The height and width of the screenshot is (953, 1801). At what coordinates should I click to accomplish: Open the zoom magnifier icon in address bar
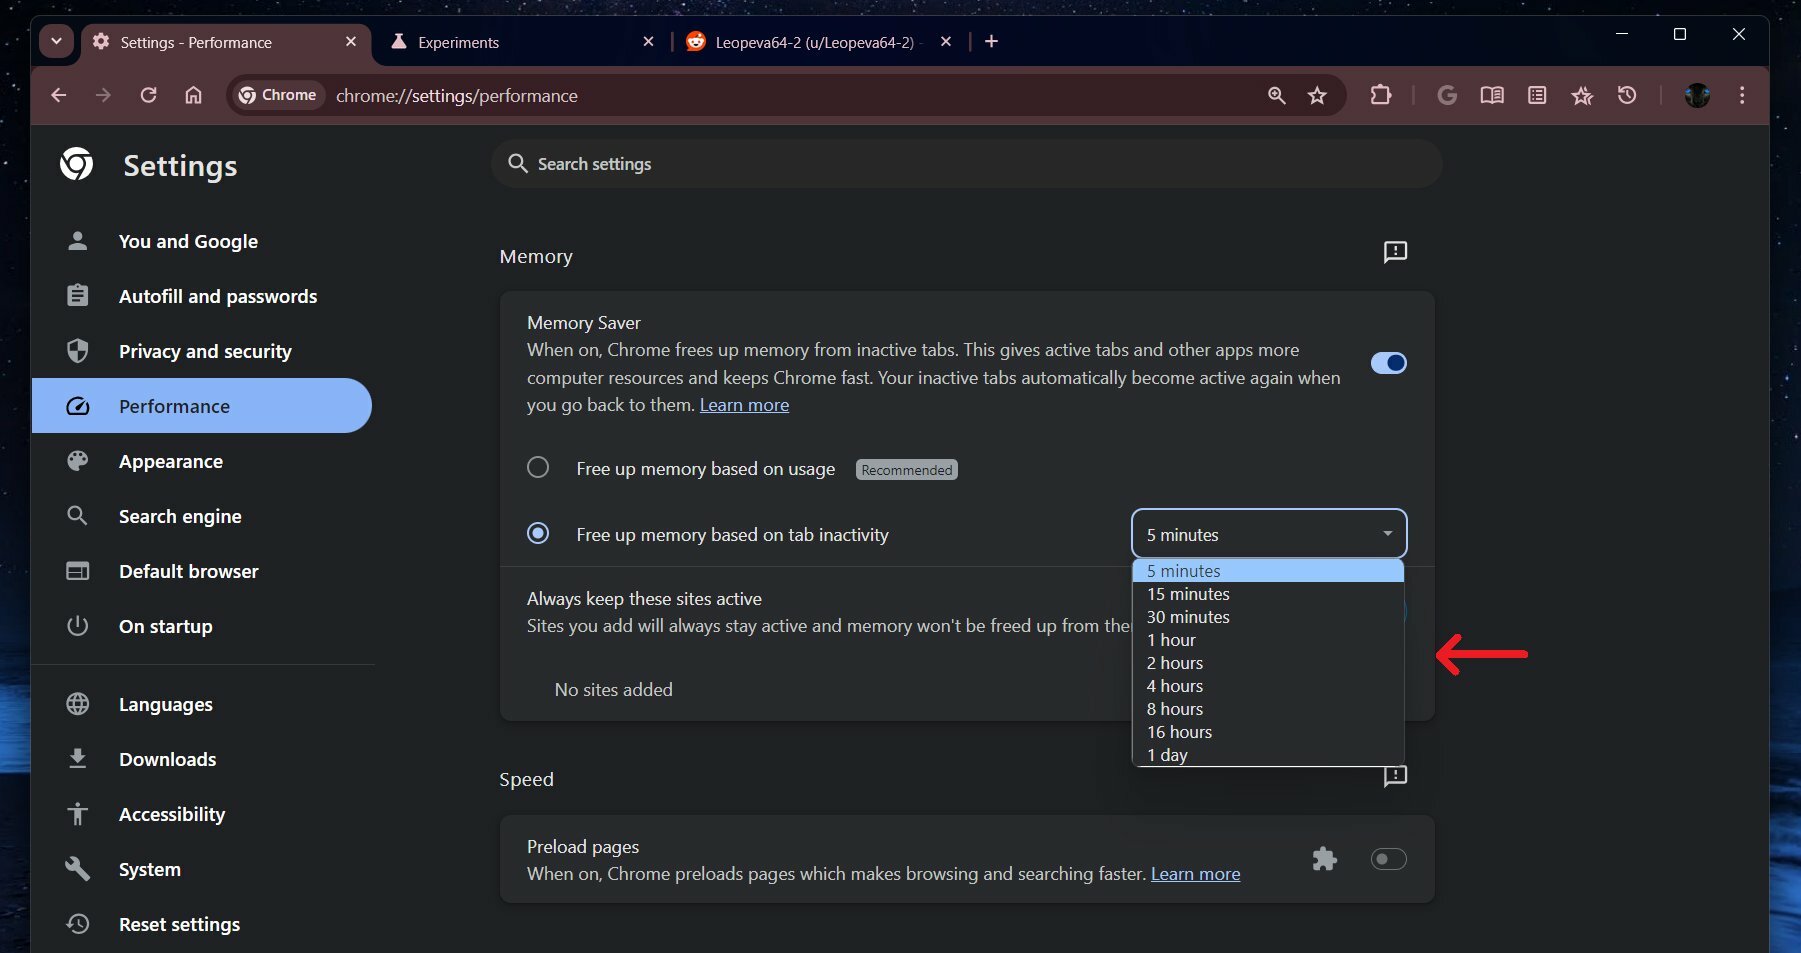1276,95
